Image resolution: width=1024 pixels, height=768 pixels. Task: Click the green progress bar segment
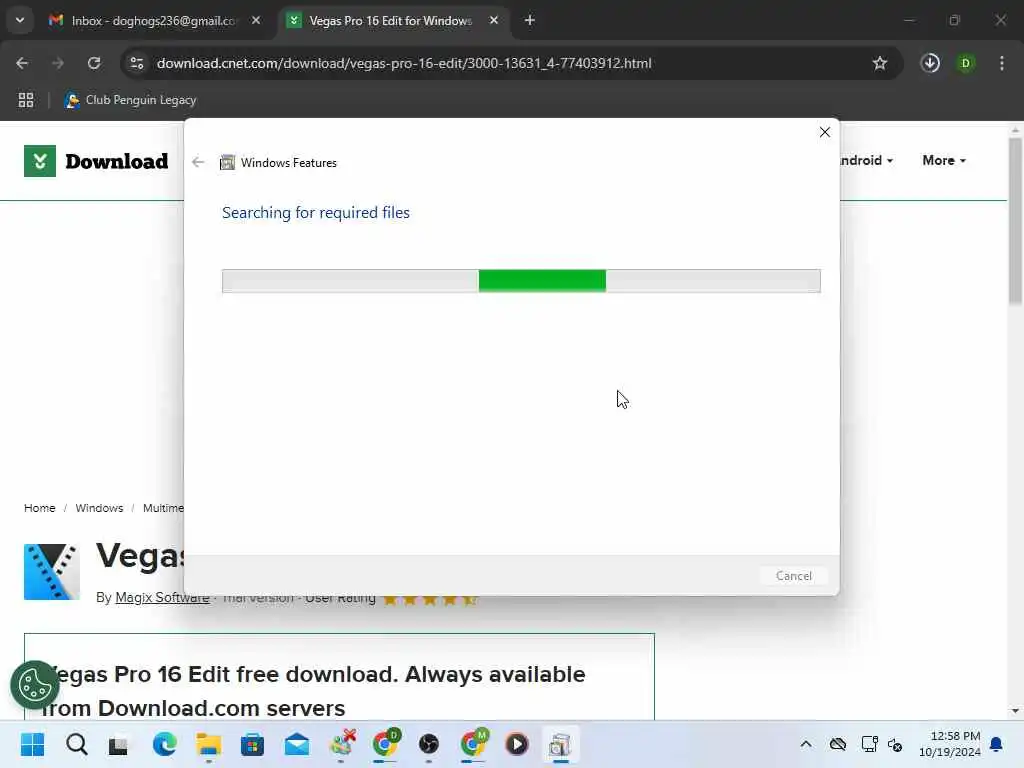542,281
